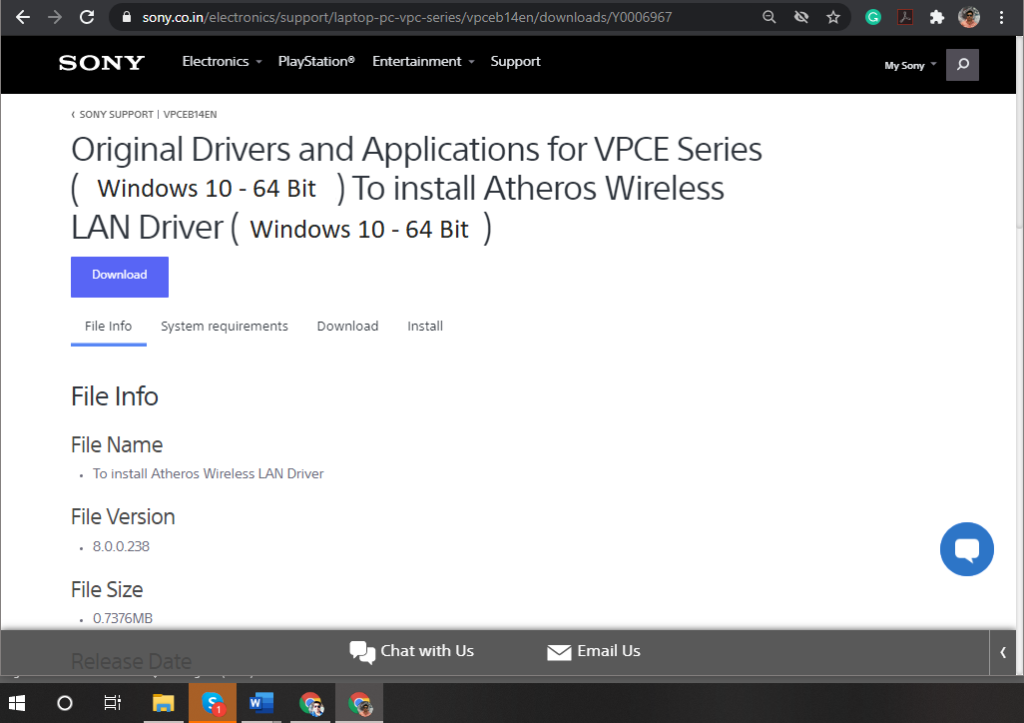The height and width of the screenshot is (723, 1024).
Task: Open the Chrome profile avatar
Action: [967, 17]
